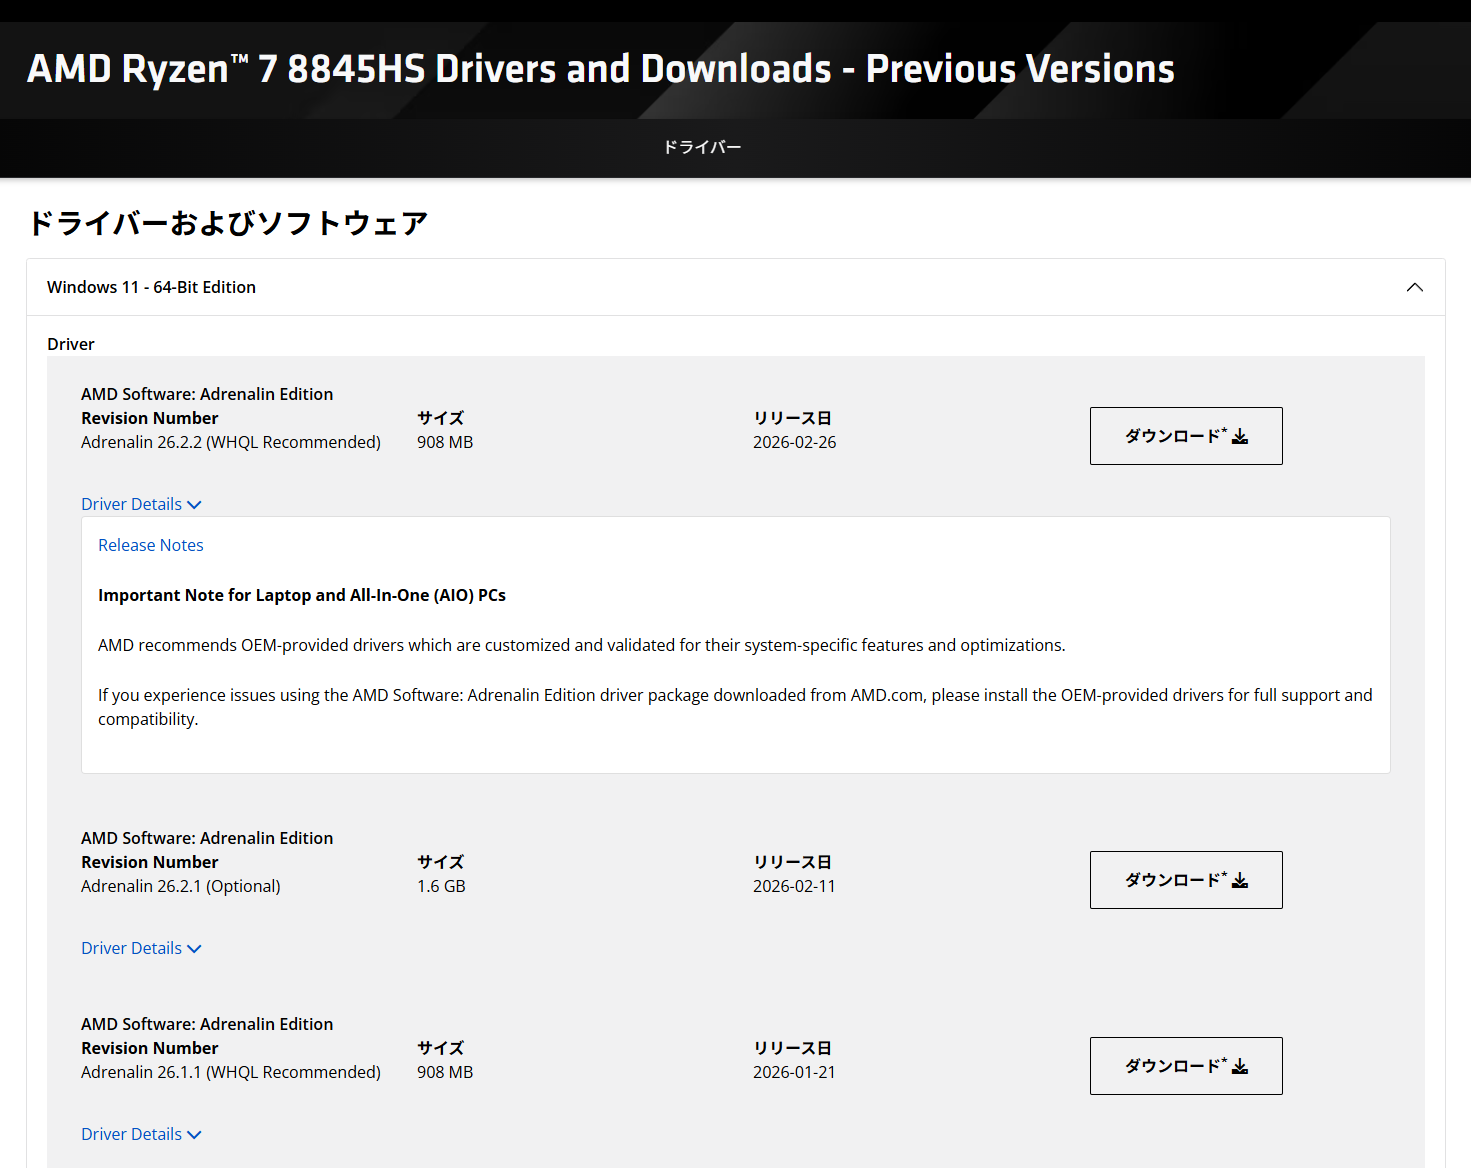
Task: Click the AMD Ryzen 7 8845HS page title
Action: [x=600, y=70]
